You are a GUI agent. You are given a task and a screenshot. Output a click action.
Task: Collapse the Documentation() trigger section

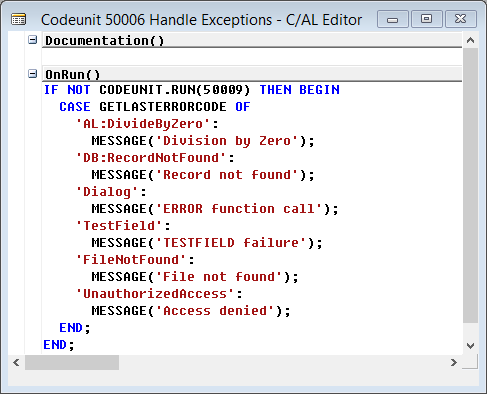(33, 40)
